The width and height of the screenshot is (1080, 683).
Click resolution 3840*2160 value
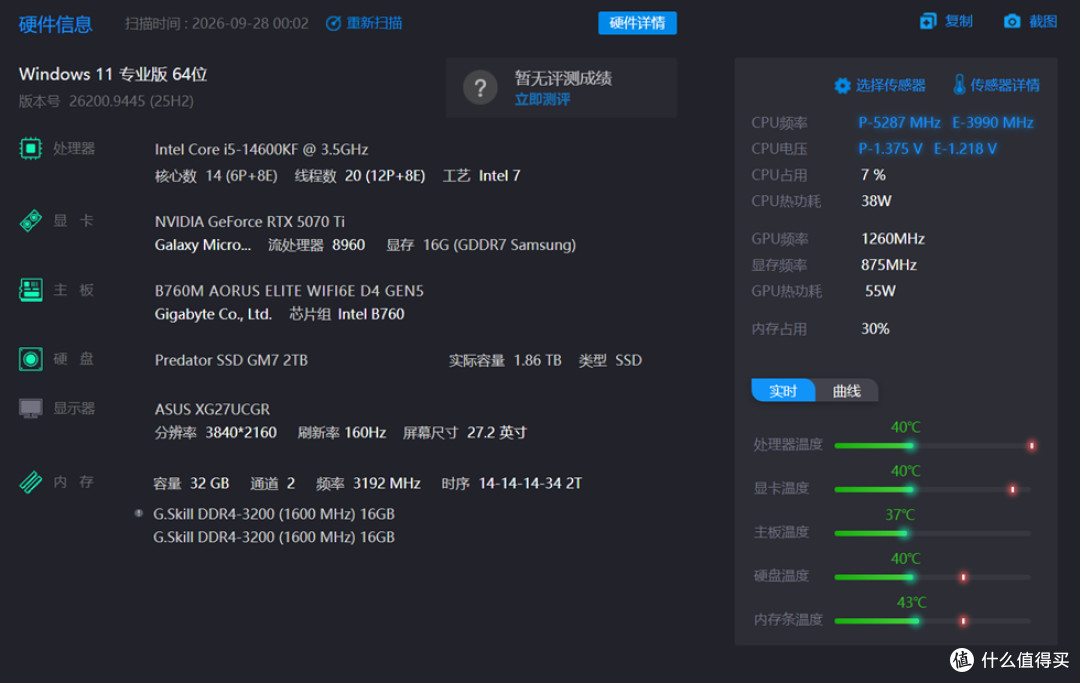[241, 432]
